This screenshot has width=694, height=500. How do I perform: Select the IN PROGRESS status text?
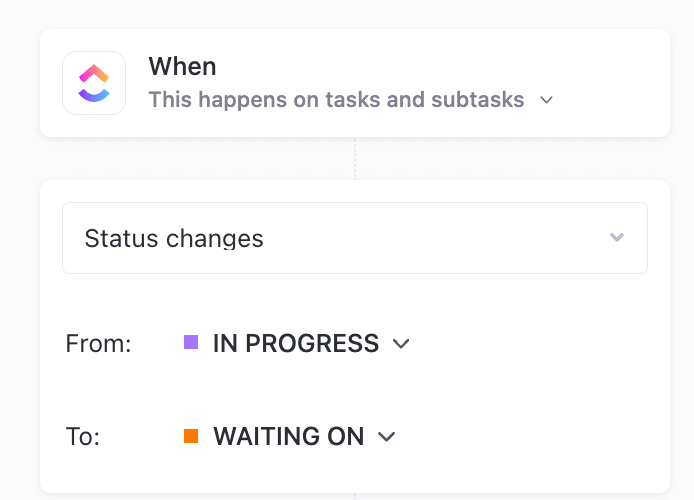[296, 344]
